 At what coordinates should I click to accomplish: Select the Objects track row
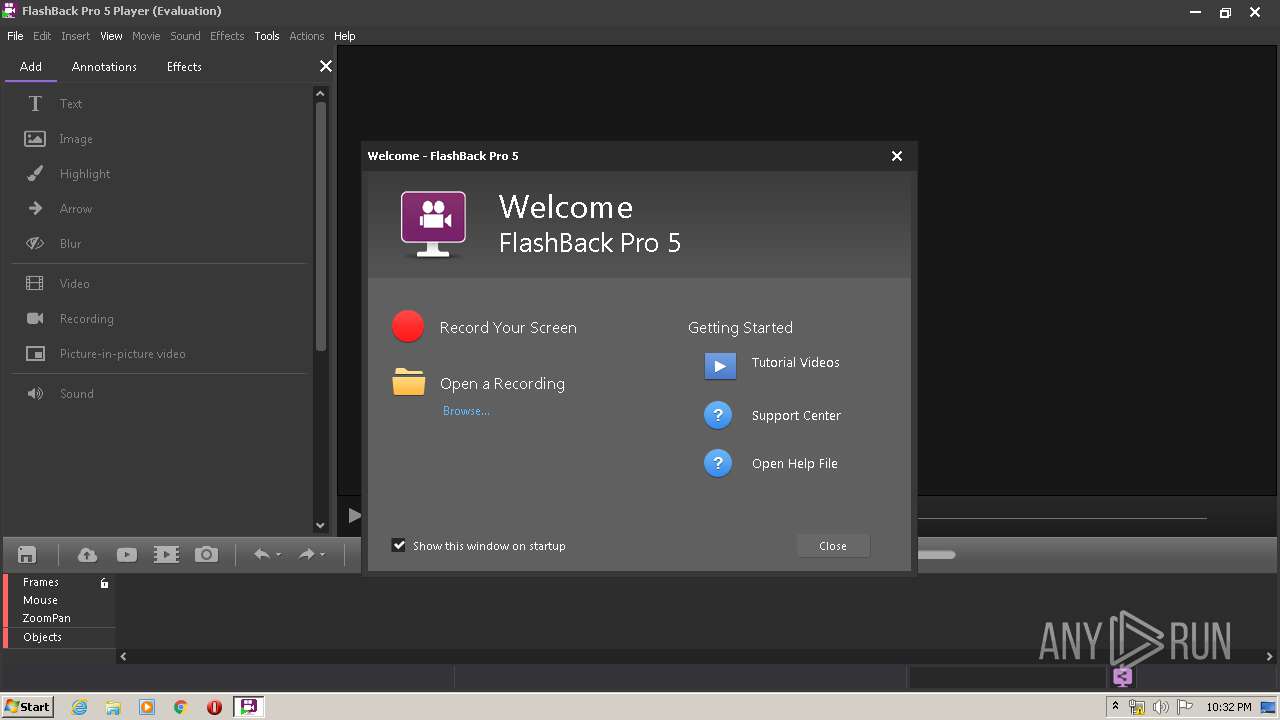pyautogui.click(x=59, y=637)
